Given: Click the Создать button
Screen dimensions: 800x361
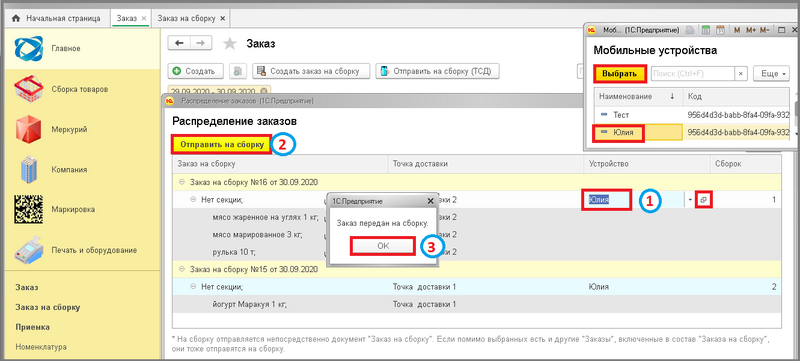Looking at the screenshot, I should pyautogui.click(x=196, y=71).
